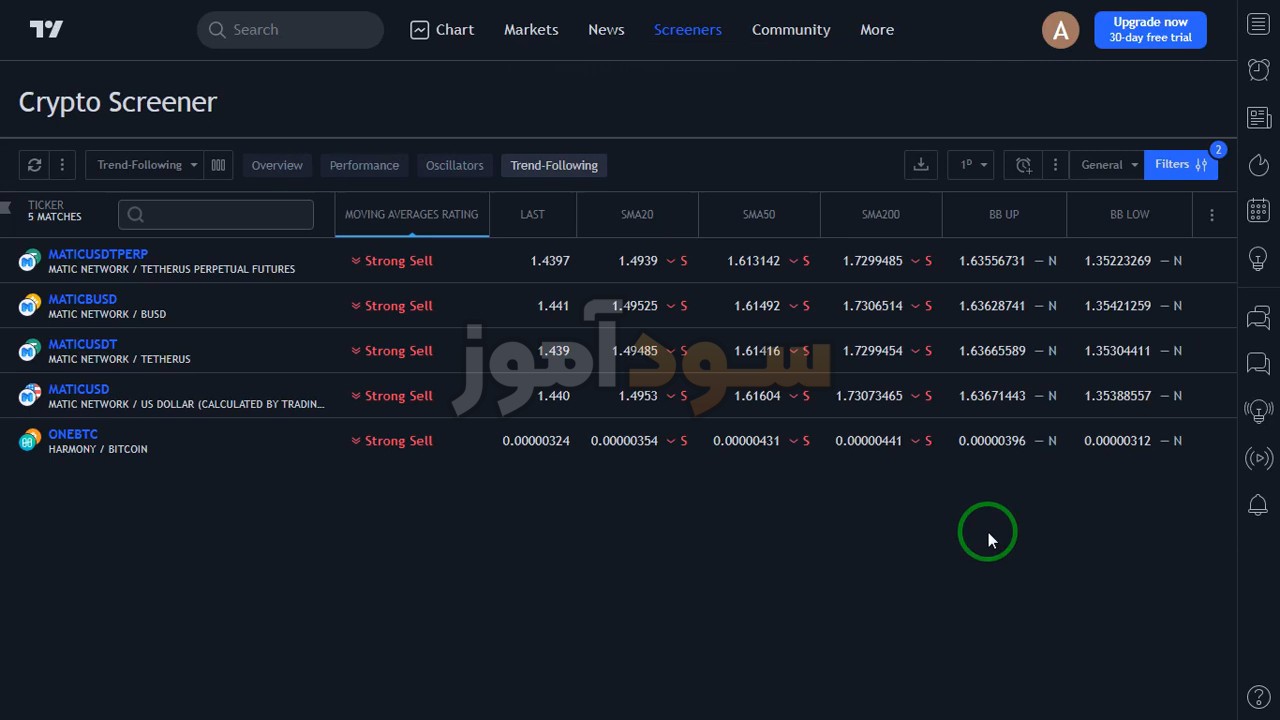Click the Chart icon in navigation
The height and width of the screenshot is (720, 1280).
click(x=420, y=30)
